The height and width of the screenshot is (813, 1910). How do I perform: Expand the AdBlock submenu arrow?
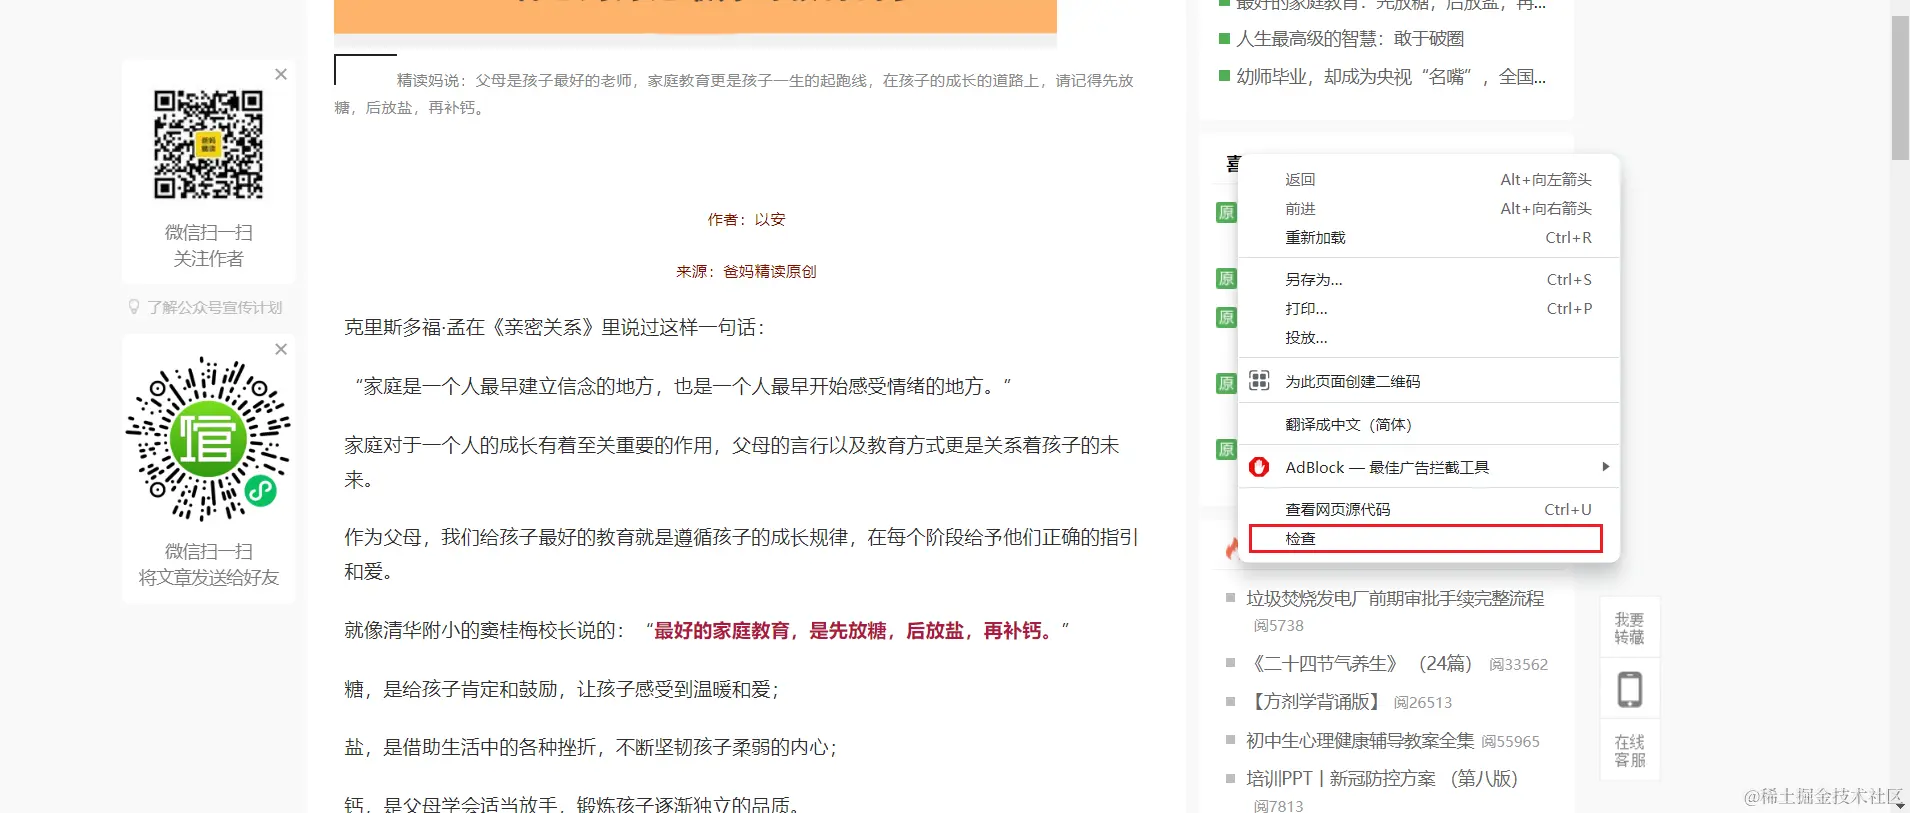1605,467
